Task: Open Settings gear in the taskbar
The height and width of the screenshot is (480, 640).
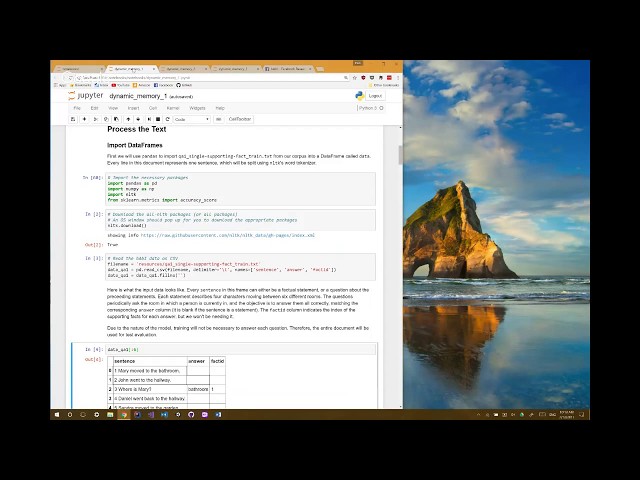Action: click(97, 415)
